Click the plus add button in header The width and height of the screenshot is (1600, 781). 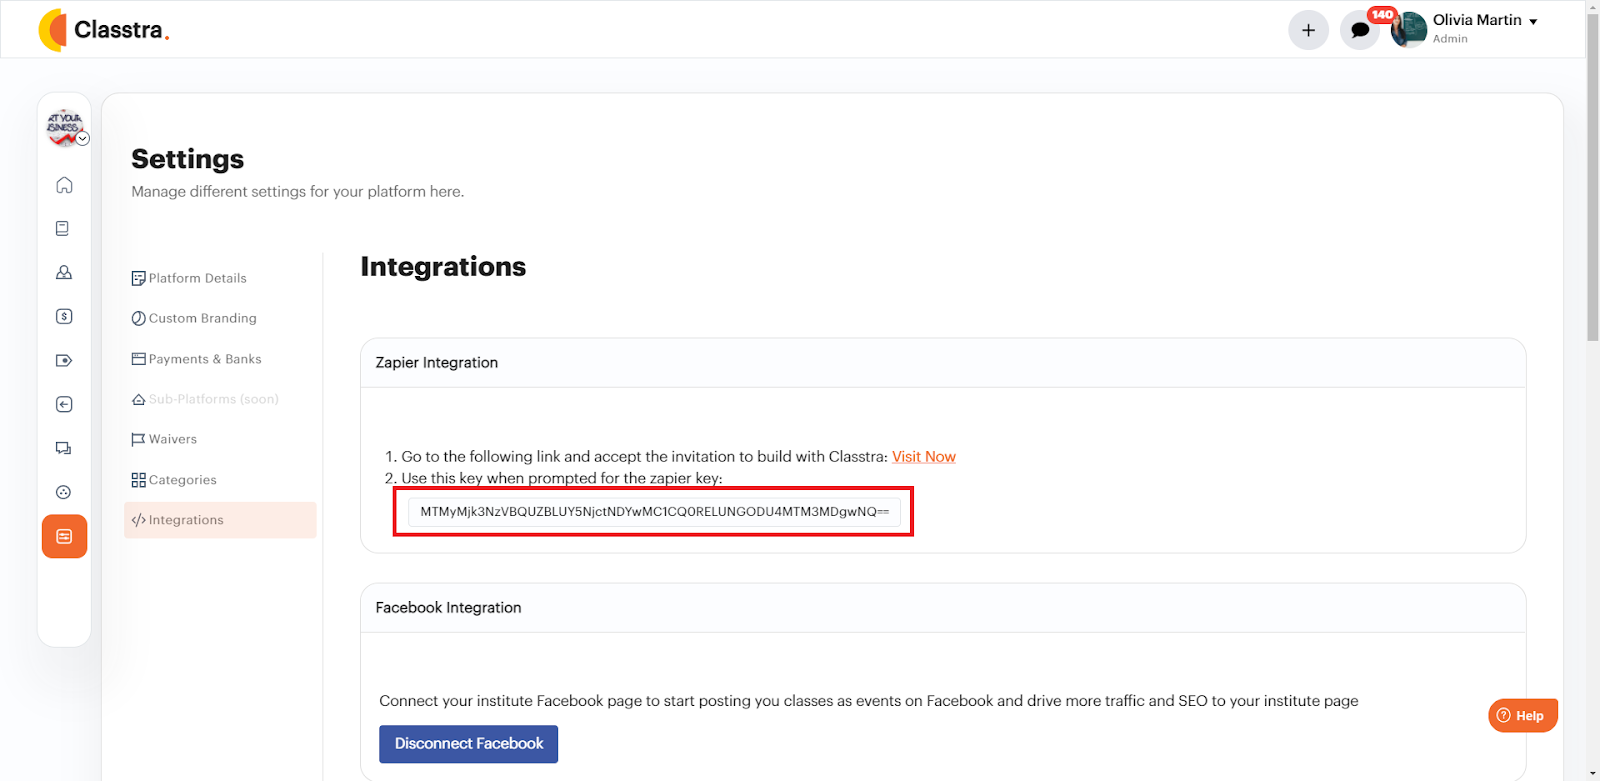(1308, 30)
